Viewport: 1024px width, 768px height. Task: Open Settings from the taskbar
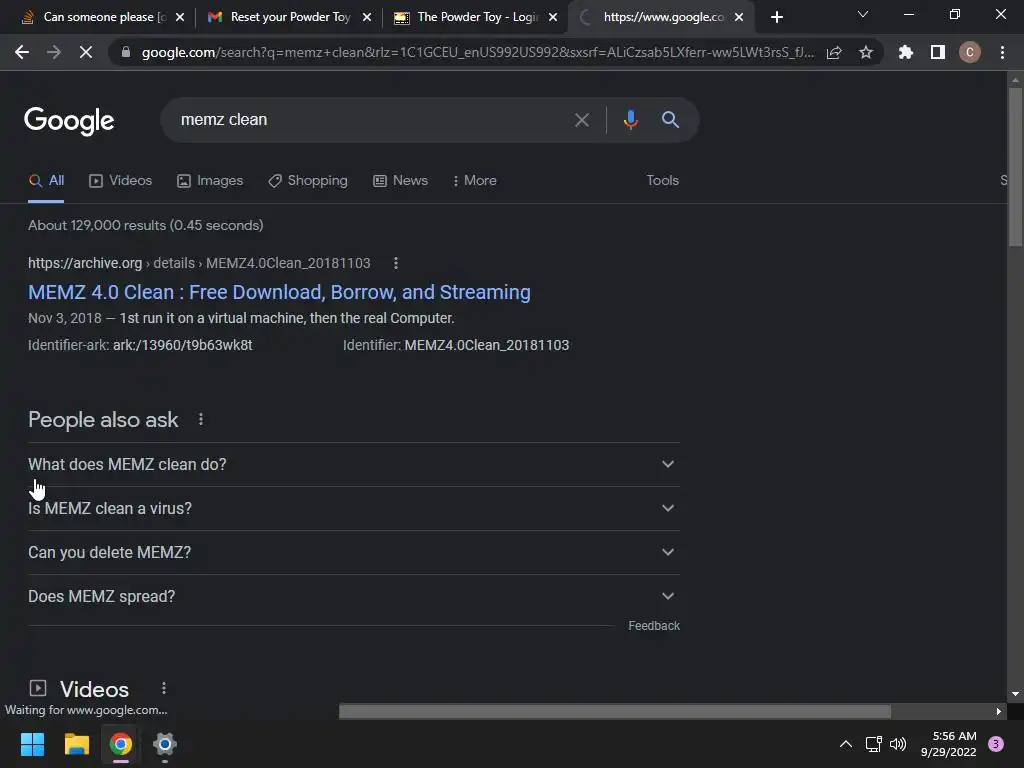165,744
